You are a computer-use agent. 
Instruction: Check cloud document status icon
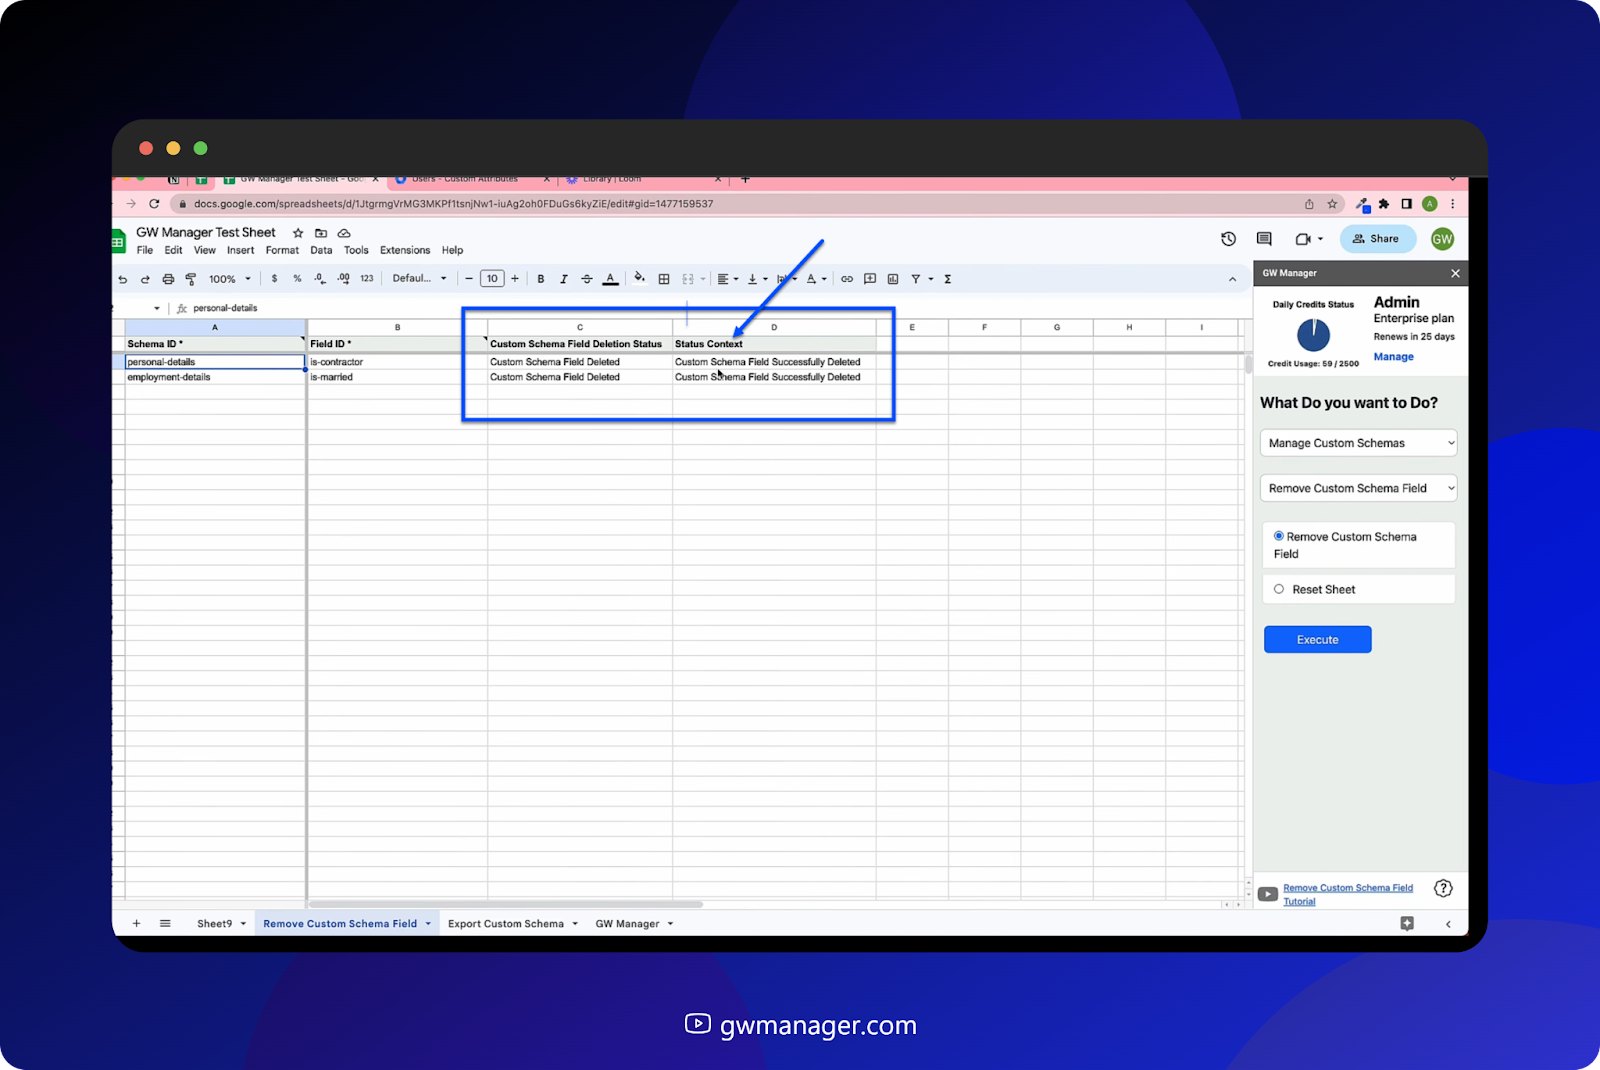point(344,233)
